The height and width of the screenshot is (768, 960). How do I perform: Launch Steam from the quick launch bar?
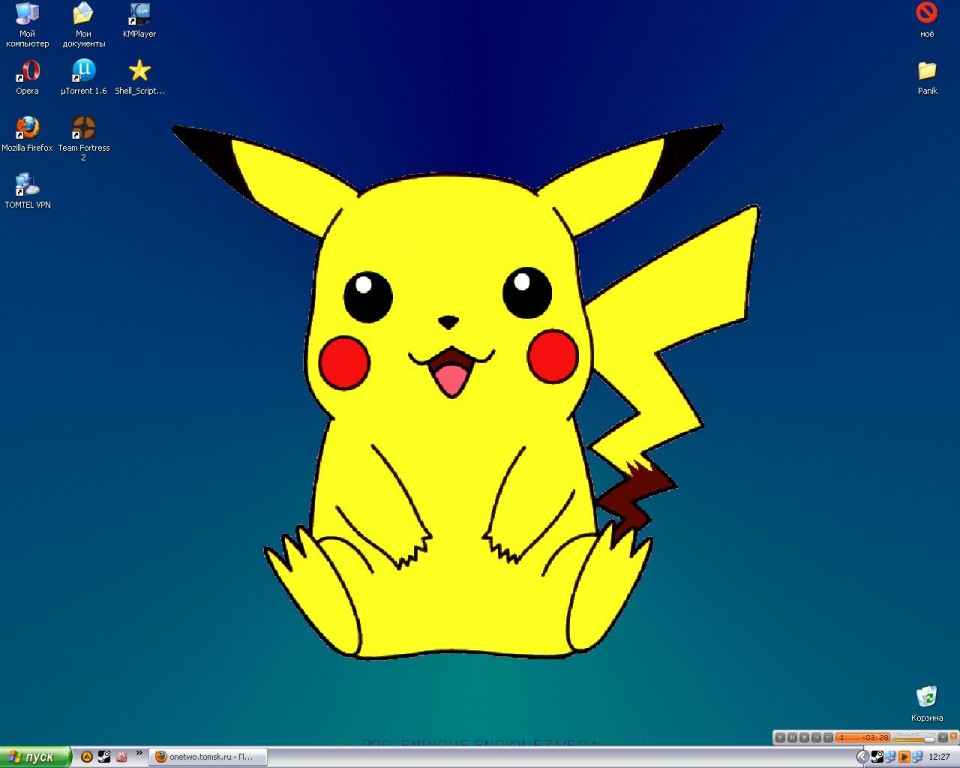point(104,756)
